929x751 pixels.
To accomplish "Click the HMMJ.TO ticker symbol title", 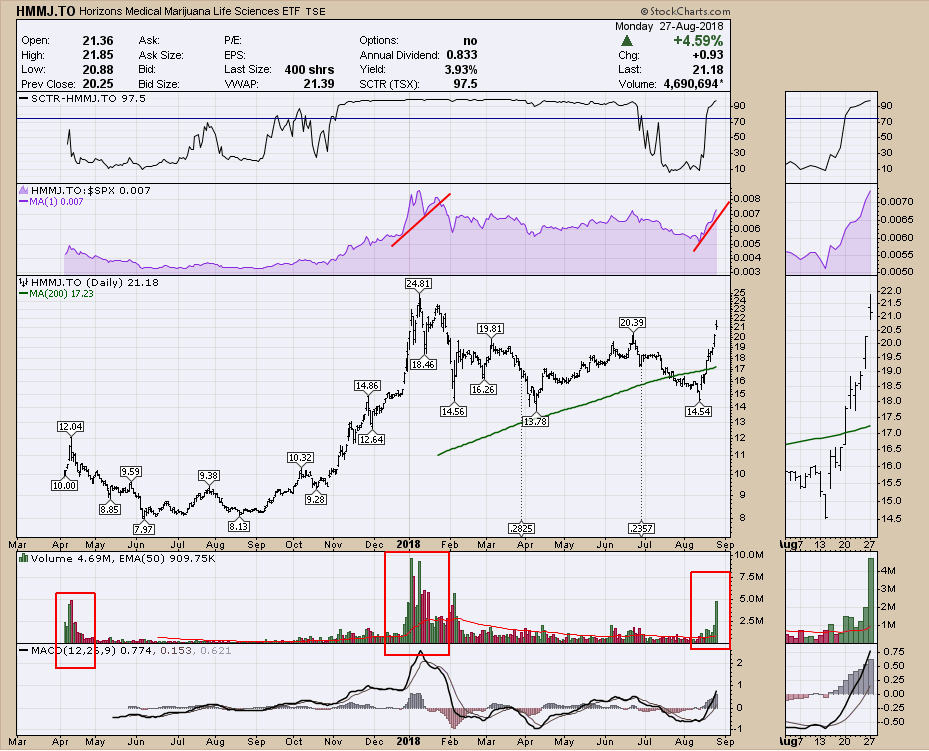I will tap(46, 11).
